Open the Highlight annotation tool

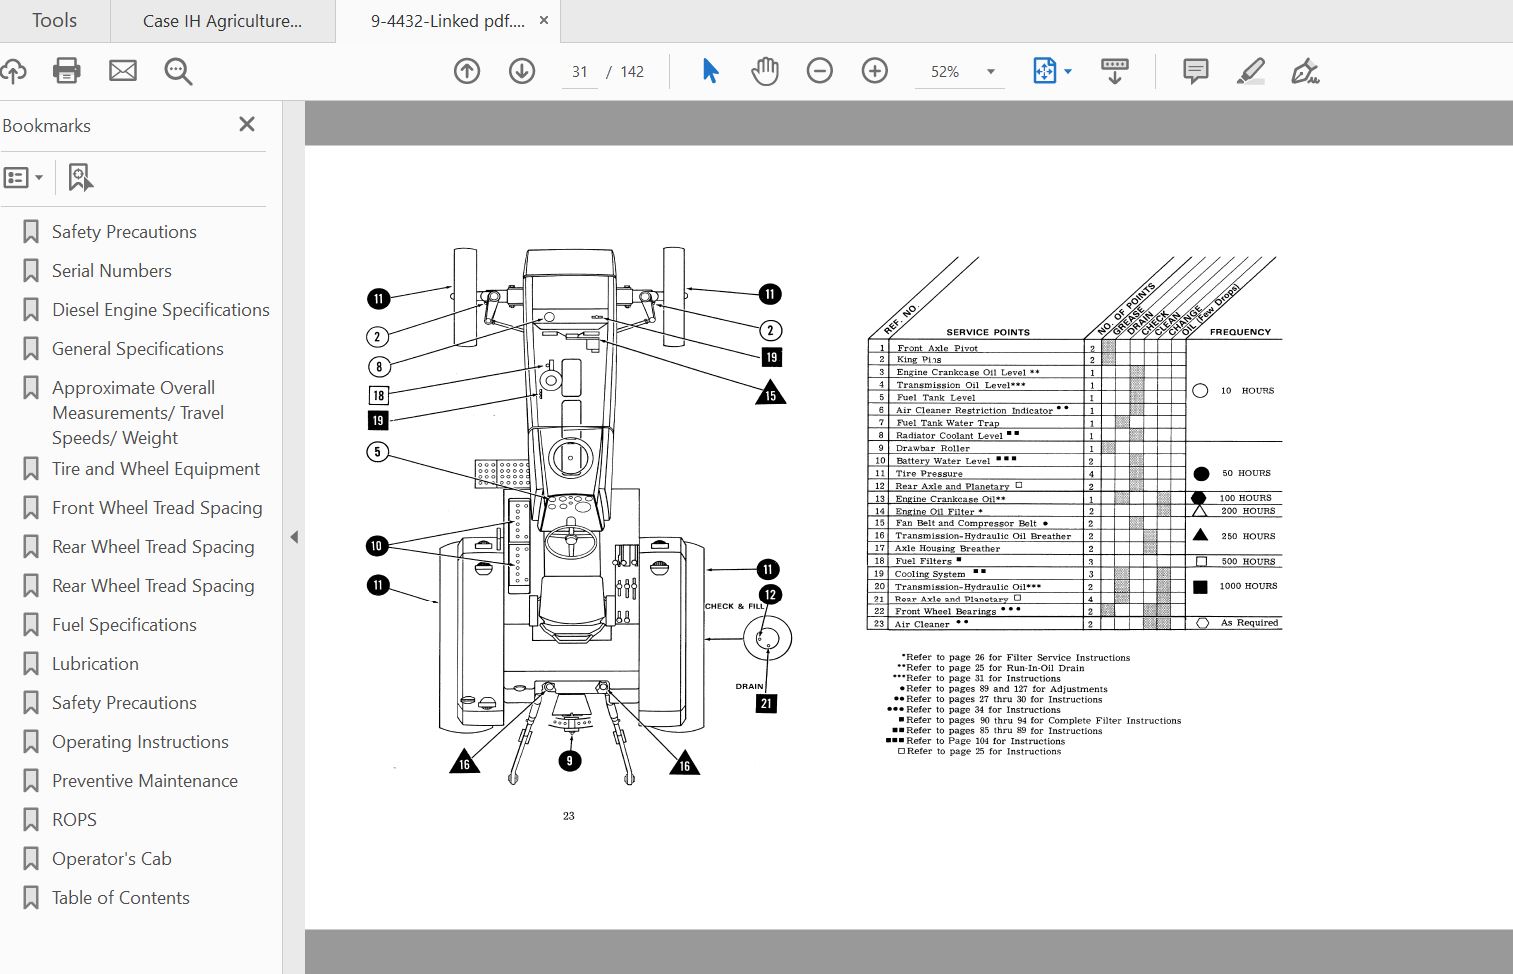1251,71
